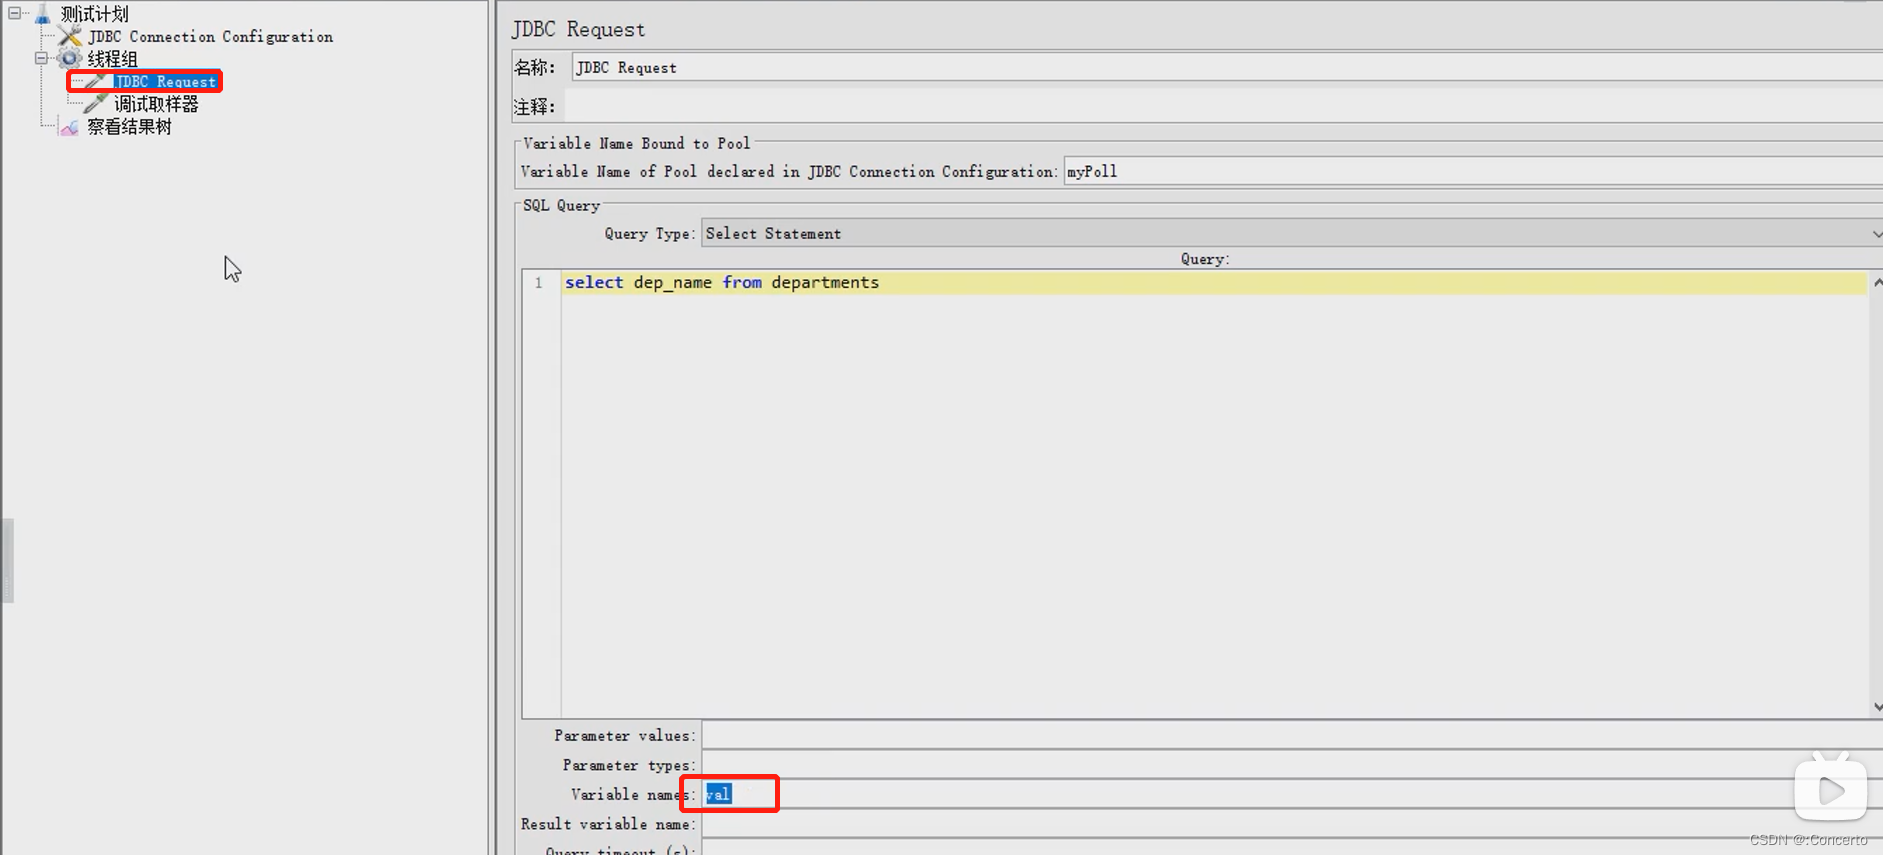Click the Result variable name field

click(1292, 824)
